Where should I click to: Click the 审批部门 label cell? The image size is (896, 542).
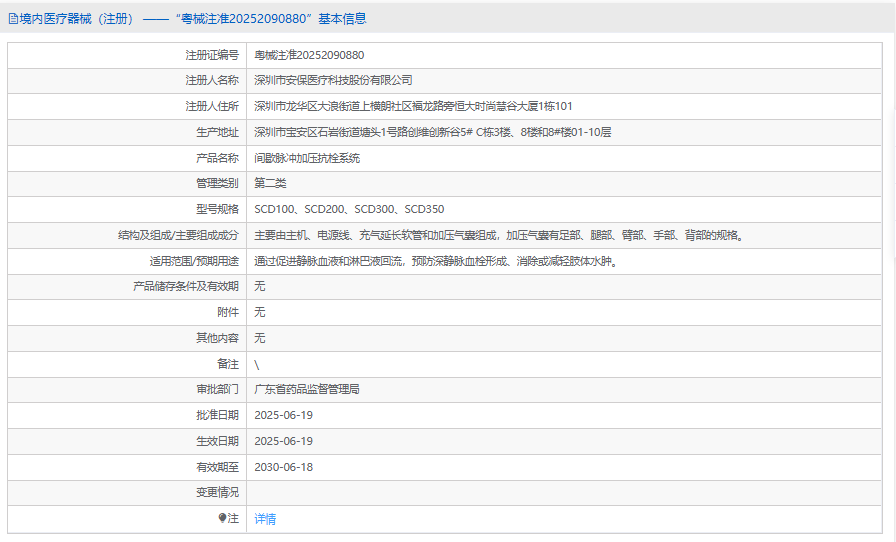pyautogui.click(x=127, y=389)
